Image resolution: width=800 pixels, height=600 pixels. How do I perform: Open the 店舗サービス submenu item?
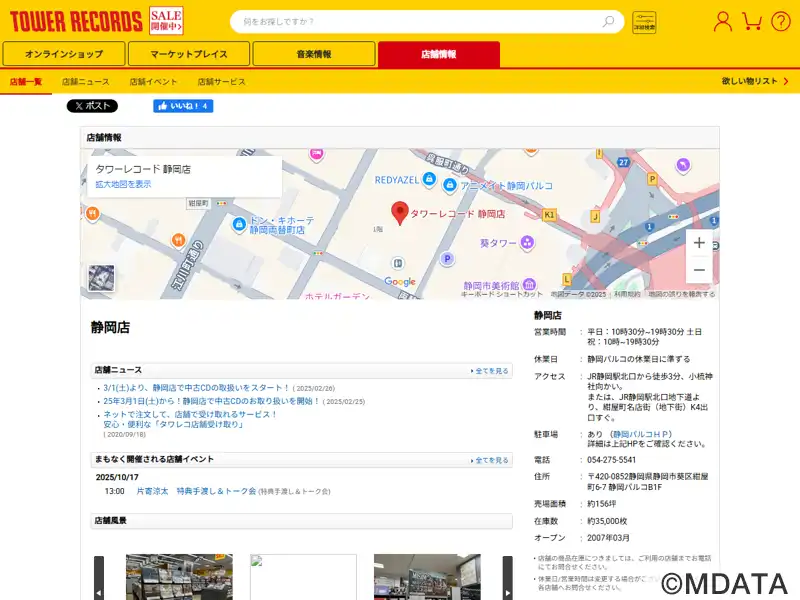point(221,82)
